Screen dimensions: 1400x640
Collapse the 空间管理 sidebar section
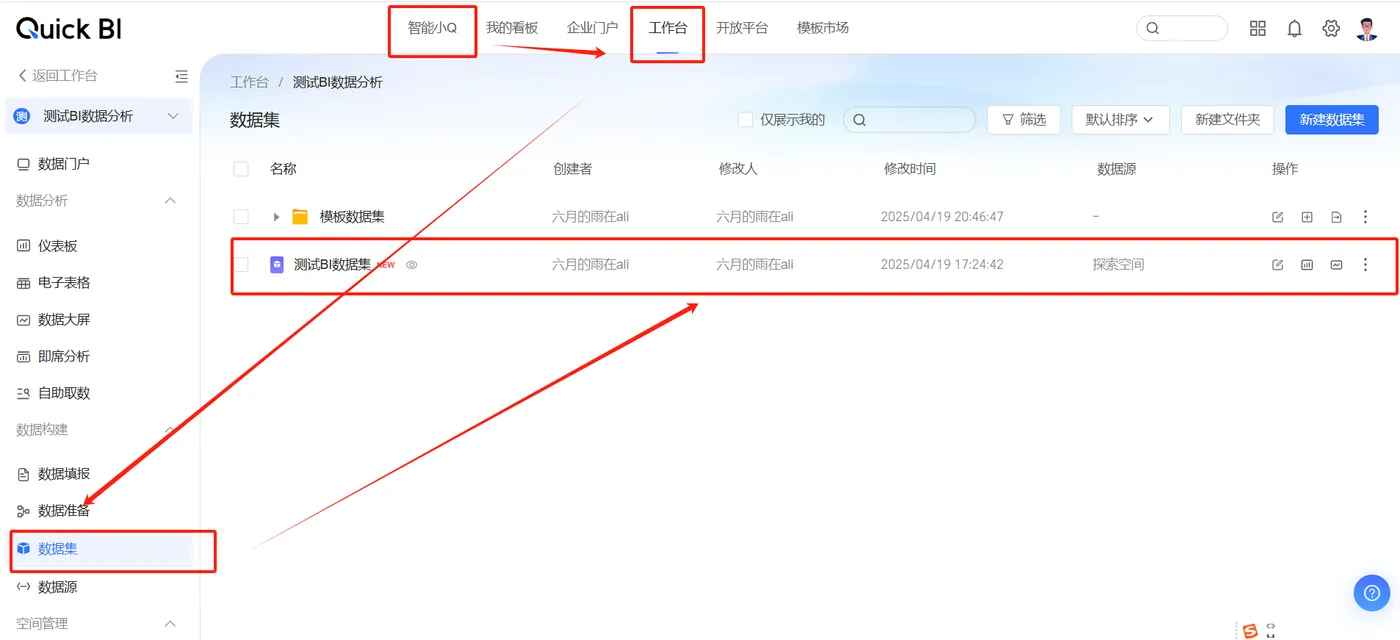pos(170,624)
